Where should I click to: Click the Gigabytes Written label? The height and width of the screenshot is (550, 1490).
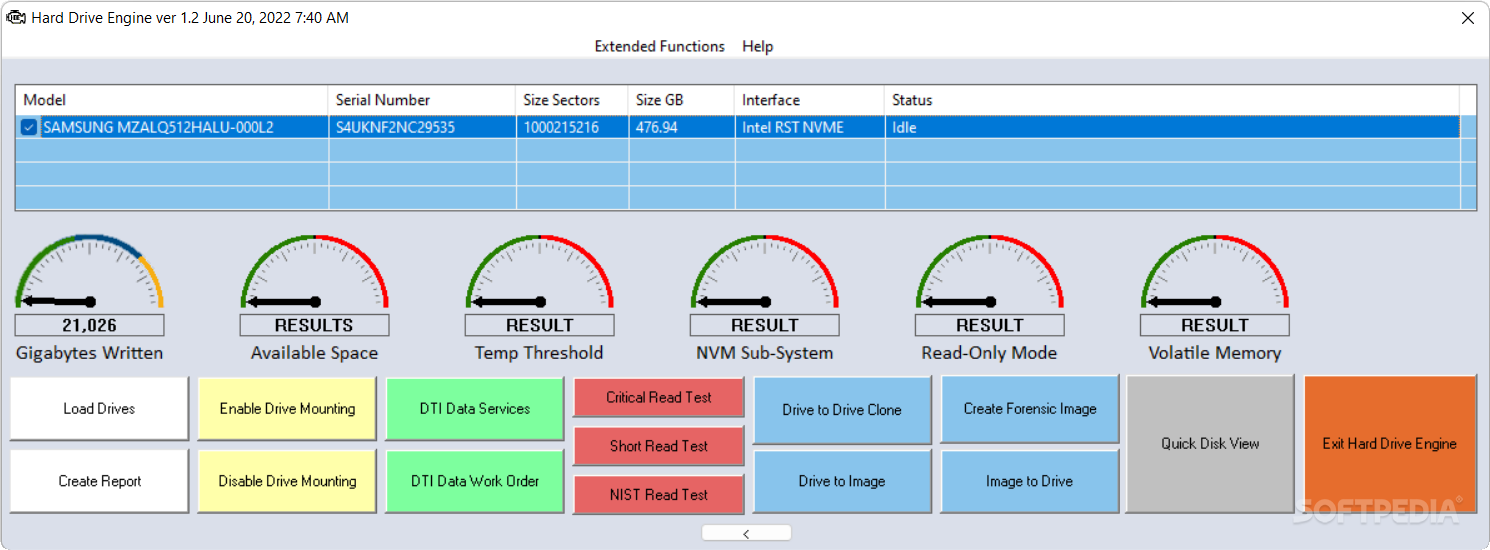[x=89, y=353]
